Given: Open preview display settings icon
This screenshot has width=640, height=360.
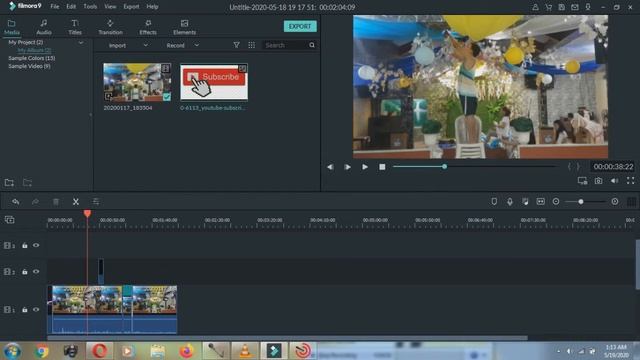Looking at the screenshot, I should point(582,181).
